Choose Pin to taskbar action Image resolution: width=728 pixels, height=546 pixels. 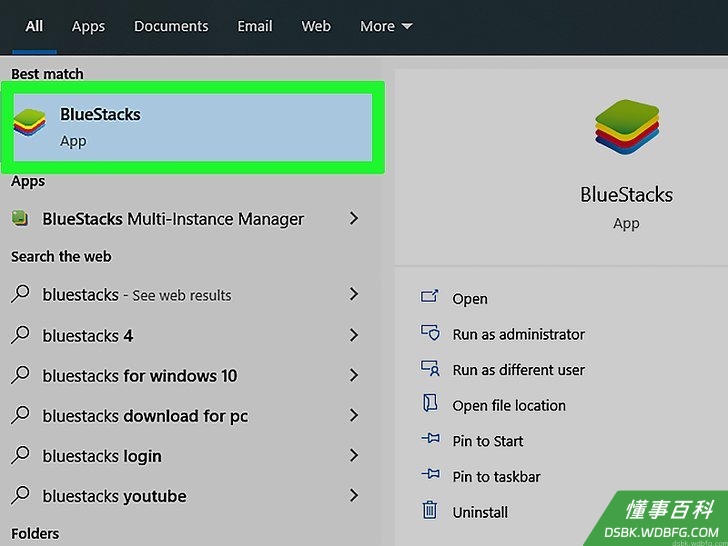coord(496,477)
